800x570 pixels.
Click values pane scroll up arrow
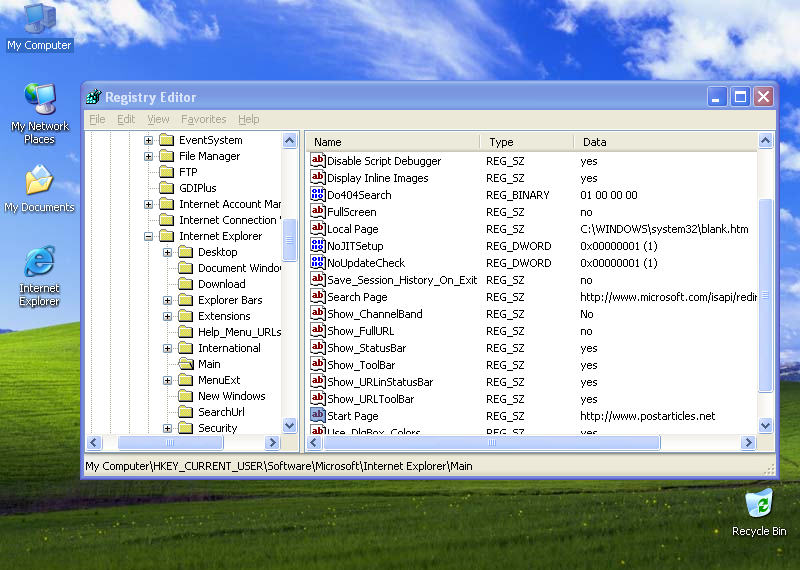[x=765, y=140]
